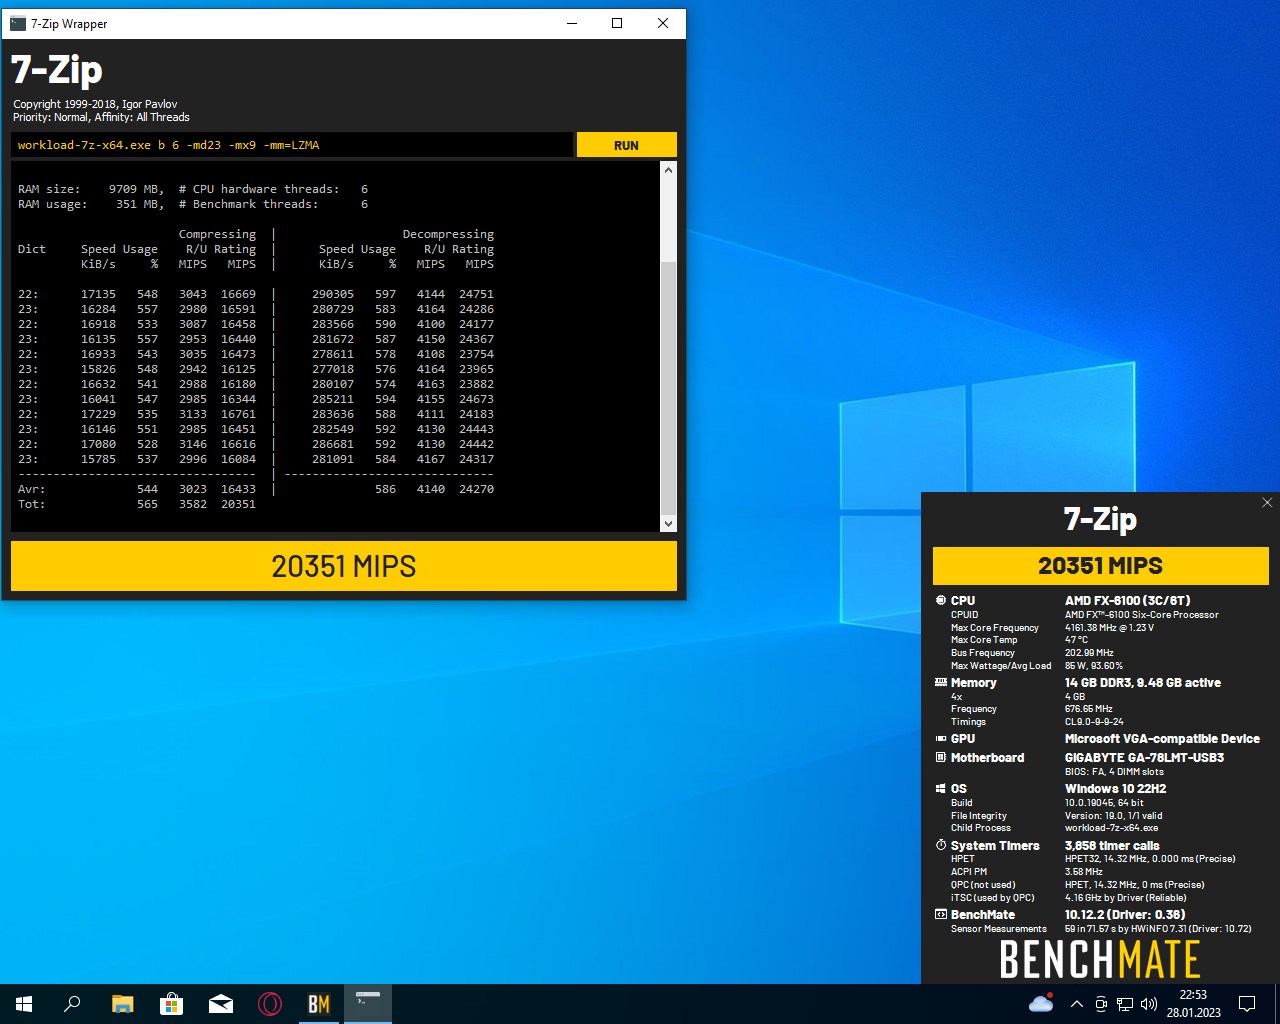The image size is (1280, 1024).
Task: Click the Microsoft VGA-compatible Device text
Action: tap(1162, 739)
